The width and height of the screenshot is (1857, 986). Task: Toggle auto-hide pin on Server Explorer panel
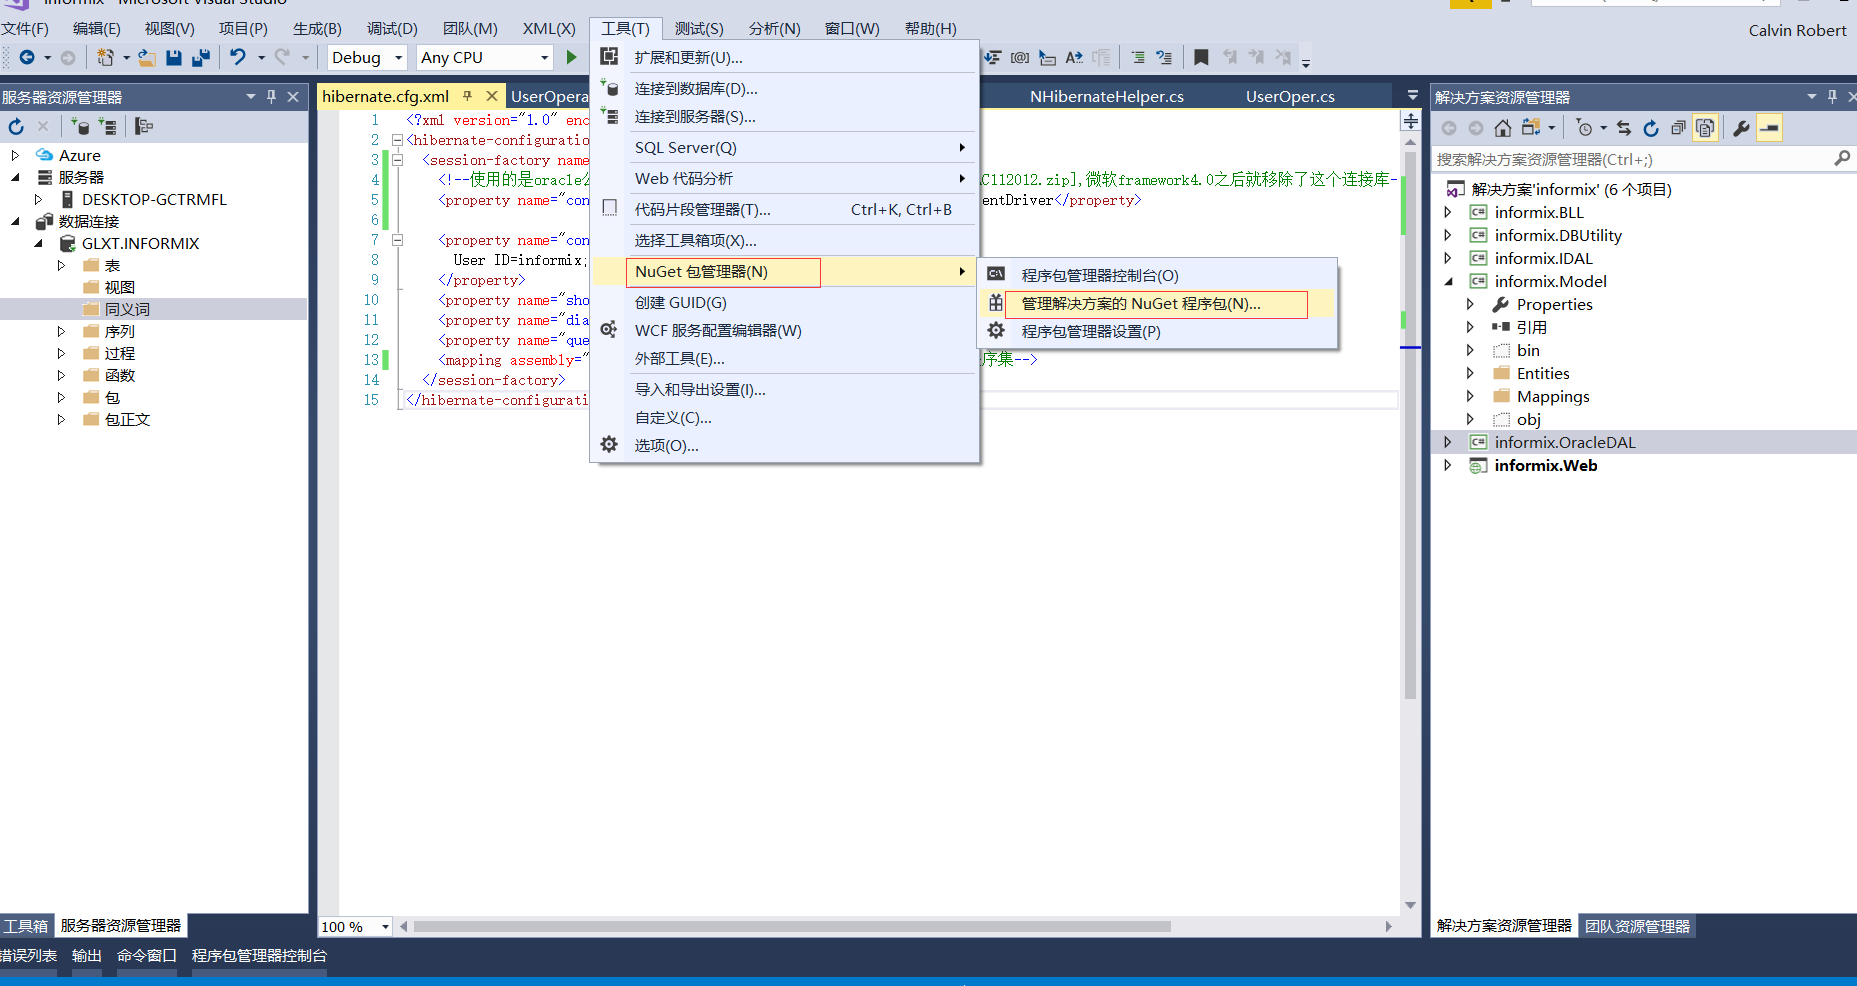(271, 97)
